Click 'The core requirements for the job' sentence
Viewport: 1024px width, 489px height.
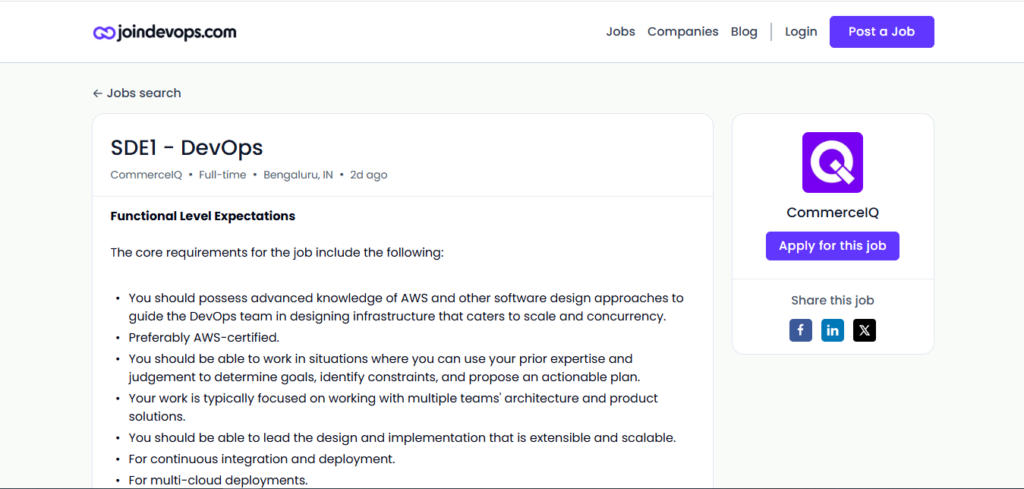[277, 252]
